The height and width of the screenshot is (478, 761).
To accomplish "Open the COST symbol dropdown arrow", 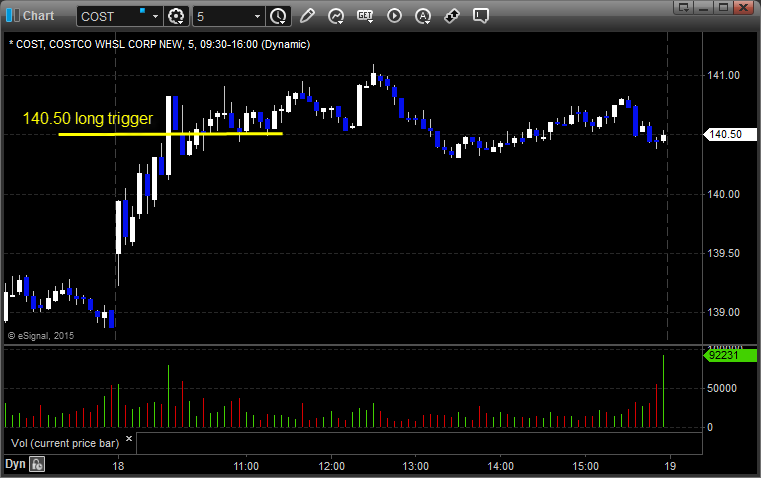I will (x=155, y=16).
